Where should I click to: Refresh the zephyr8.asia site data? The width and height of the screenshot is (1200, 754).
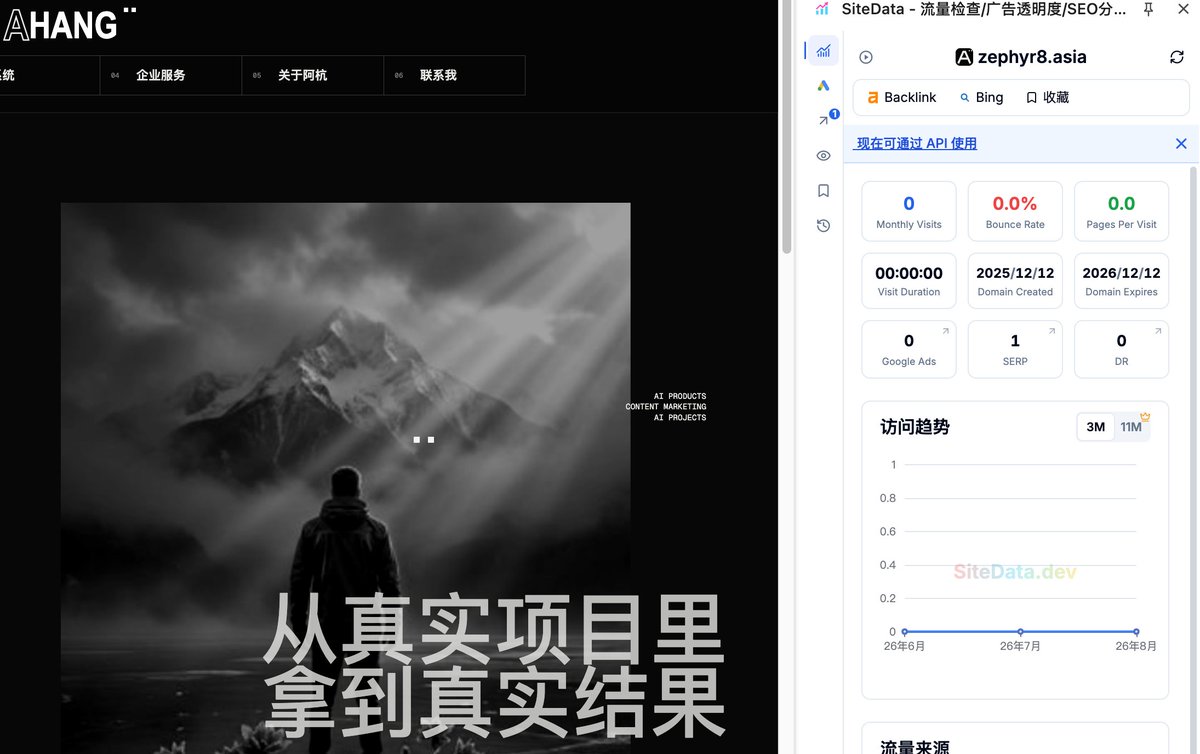tap(1177, 57)
